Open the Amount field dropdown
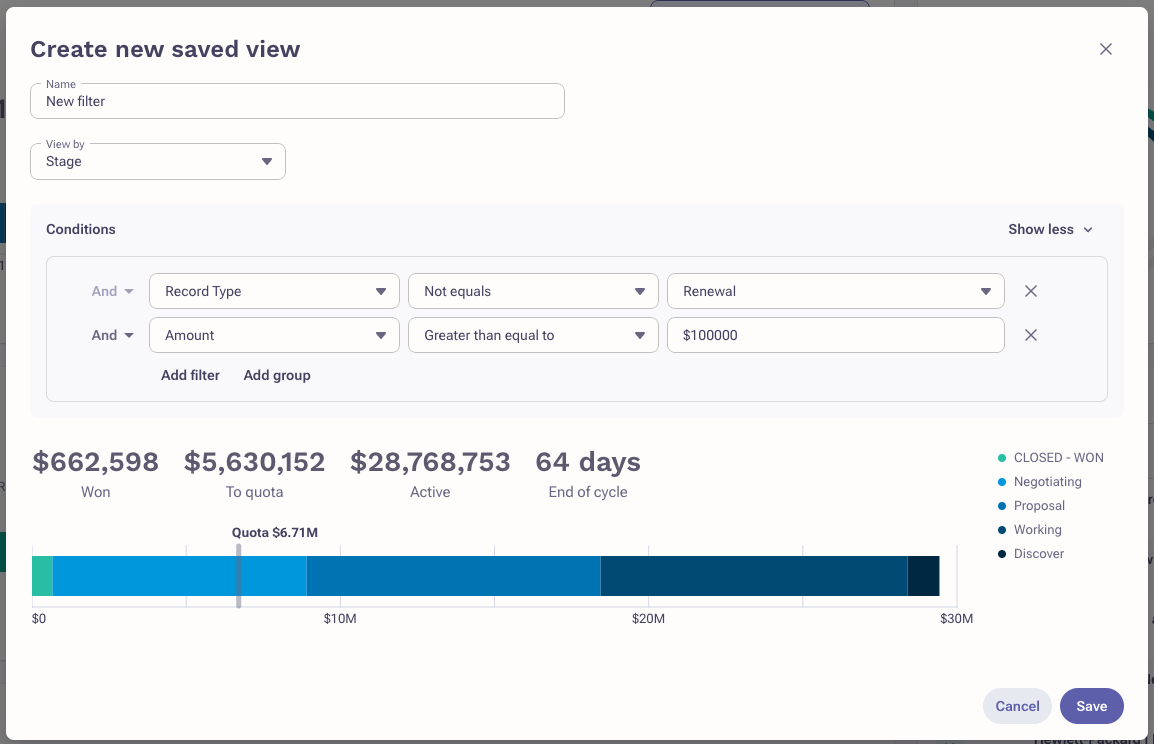Screen dimensions: 1154x744 pos(274,335)
